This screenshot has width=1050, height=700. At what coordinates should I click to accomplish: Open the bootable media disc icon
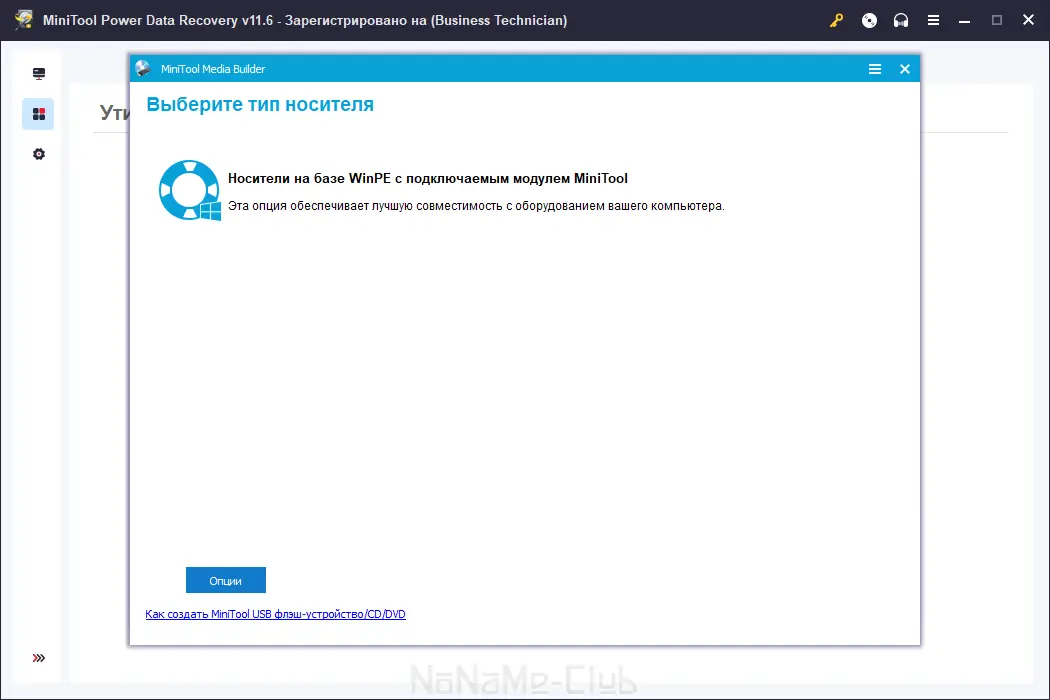coord(869,21)
